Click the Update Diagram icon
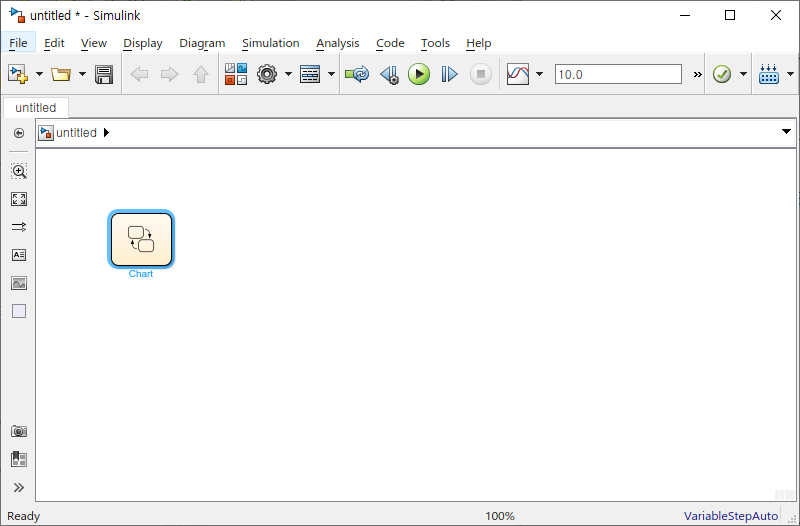This screenshot has height=526, width=800. [357, 74]
